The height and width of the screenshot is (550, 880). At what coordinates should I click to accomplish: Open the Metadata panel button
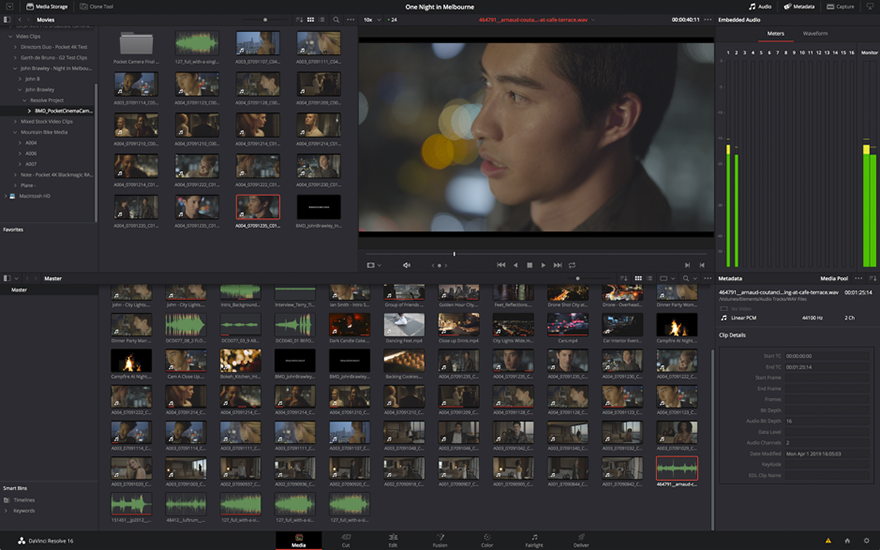799,6
